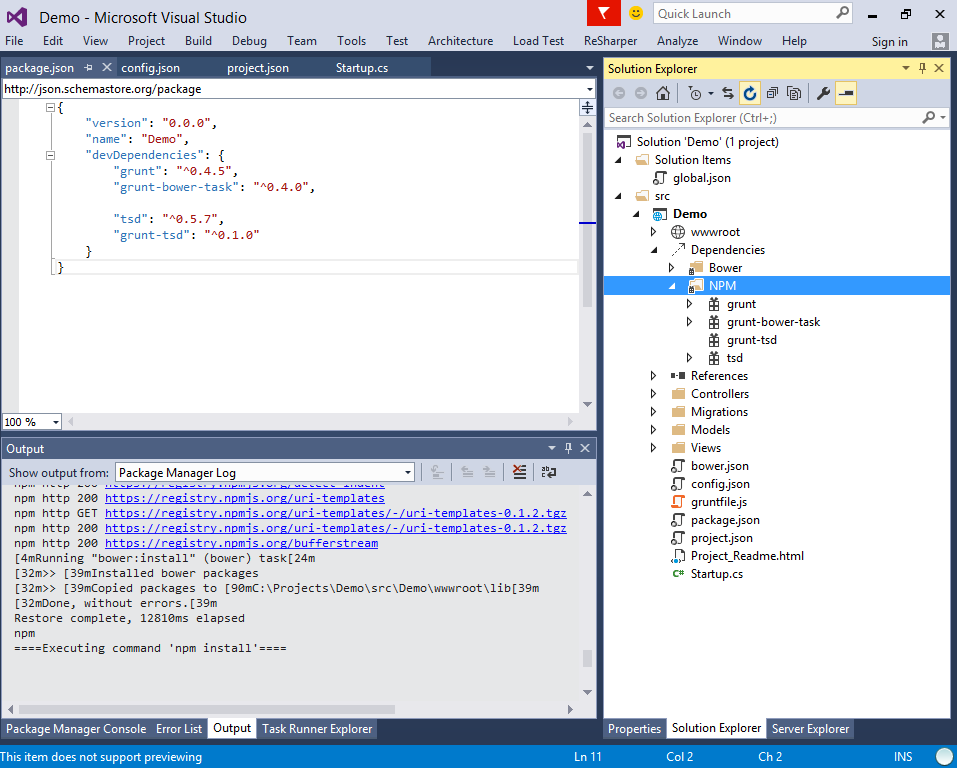The width and height of the screenshot is (957, 768).
Task: Clear all text in Output window
Action: [x=519, y=472]
